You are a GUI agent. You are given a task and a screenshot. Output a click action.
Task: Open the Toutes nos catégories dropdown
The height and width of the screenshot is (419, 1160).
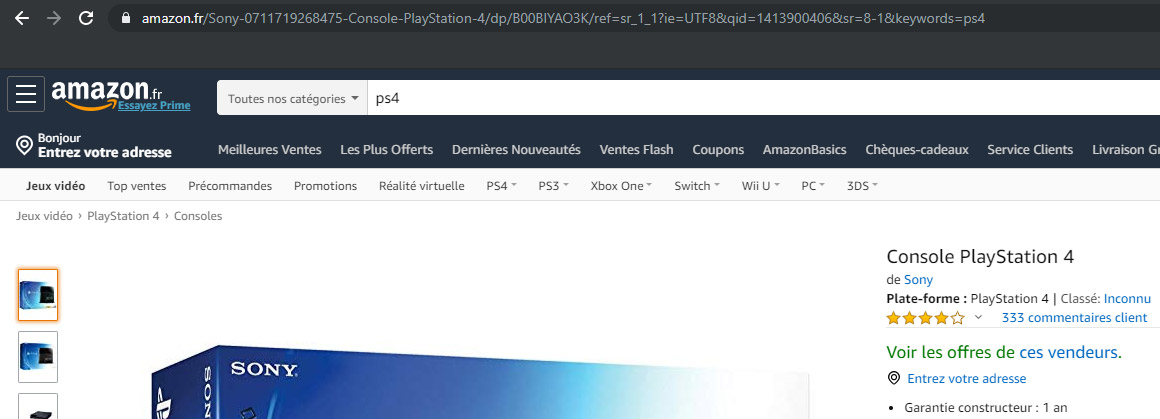click(x=292, y=98)
